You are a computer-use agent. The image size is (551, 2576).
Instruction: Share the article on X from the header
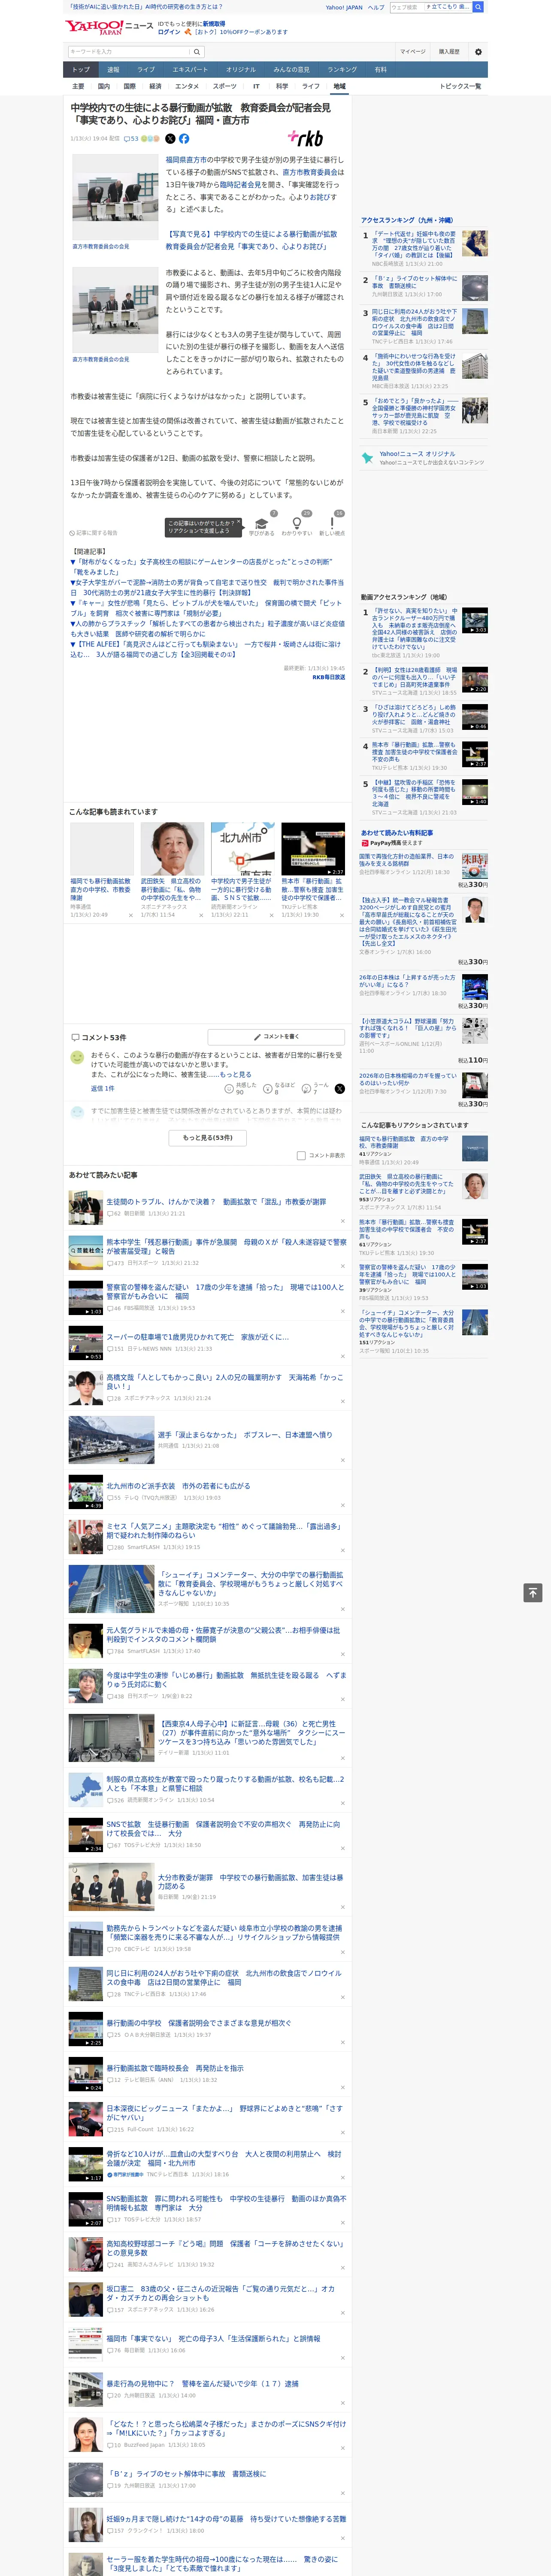click(170, 139)
